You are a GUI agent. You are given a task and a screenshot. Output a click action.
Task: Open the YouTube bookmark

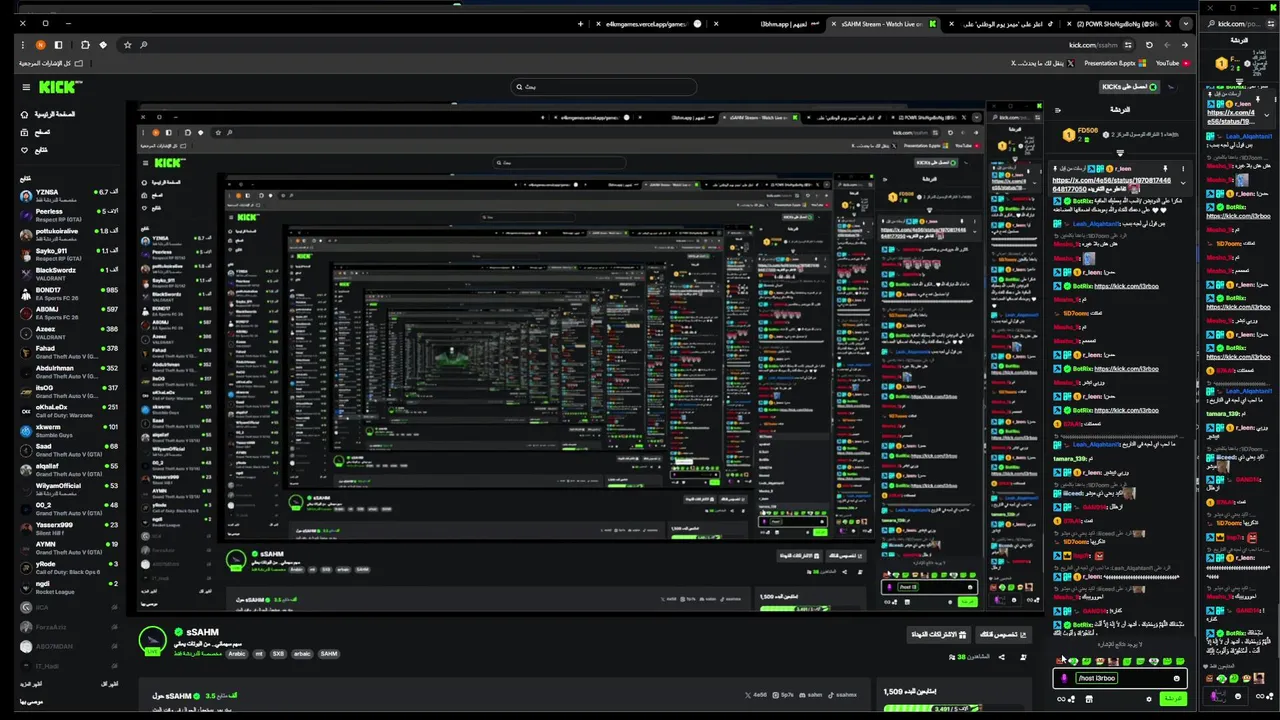(x=1173, y=63)
